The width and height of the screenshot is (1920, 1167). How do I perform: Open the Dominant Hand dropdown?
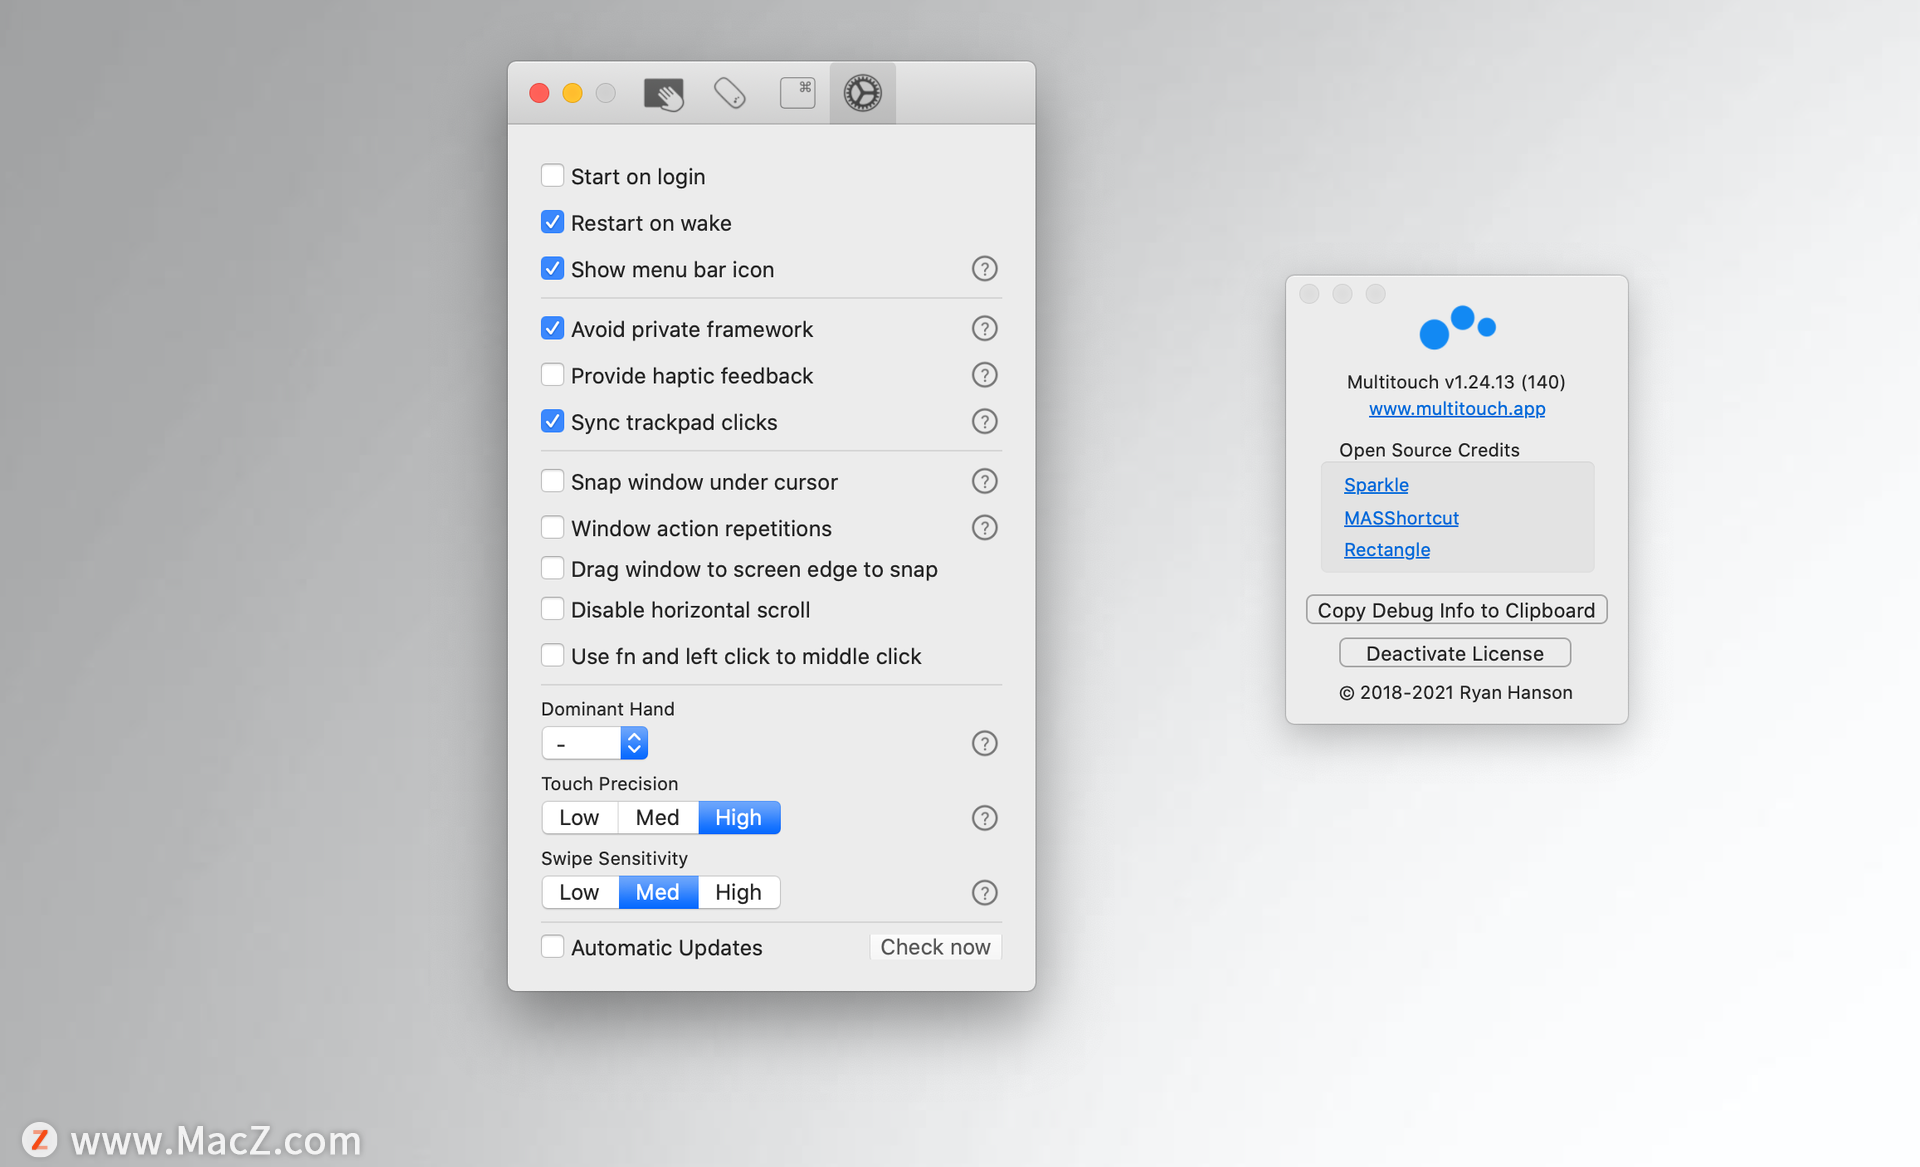pos(595,743)
